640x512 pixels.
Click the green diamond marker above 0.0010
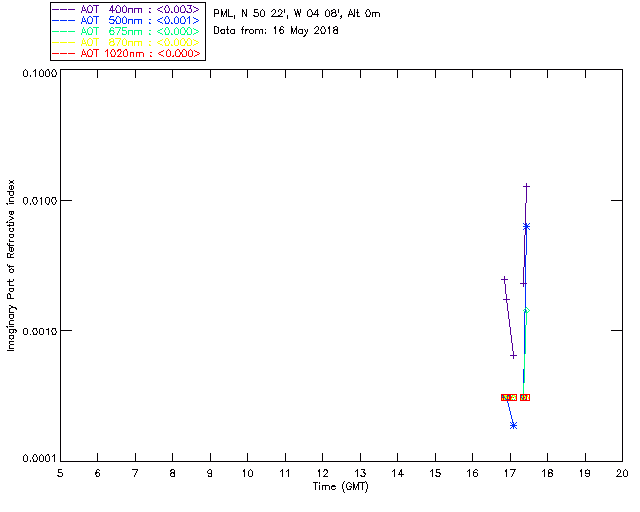coord(526,311)
